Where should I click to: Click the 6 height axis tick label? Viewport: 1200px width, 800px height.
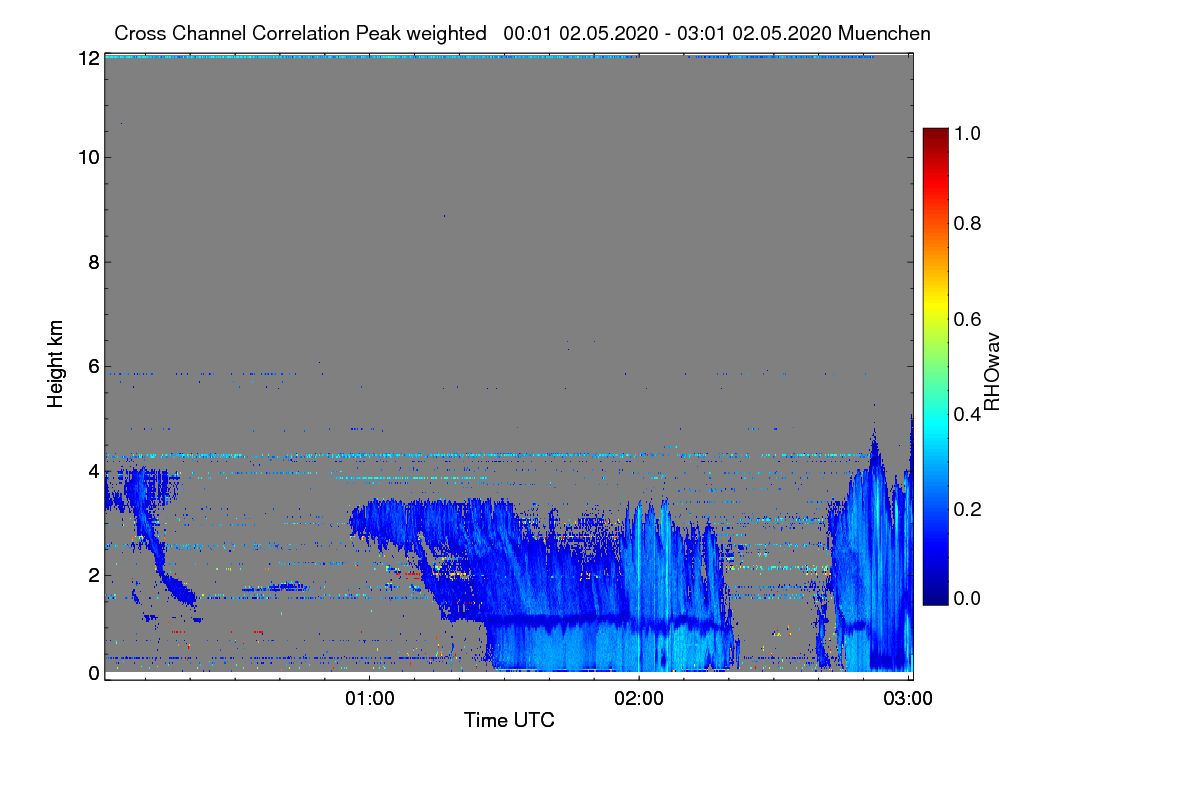click(x=93, y=367)
